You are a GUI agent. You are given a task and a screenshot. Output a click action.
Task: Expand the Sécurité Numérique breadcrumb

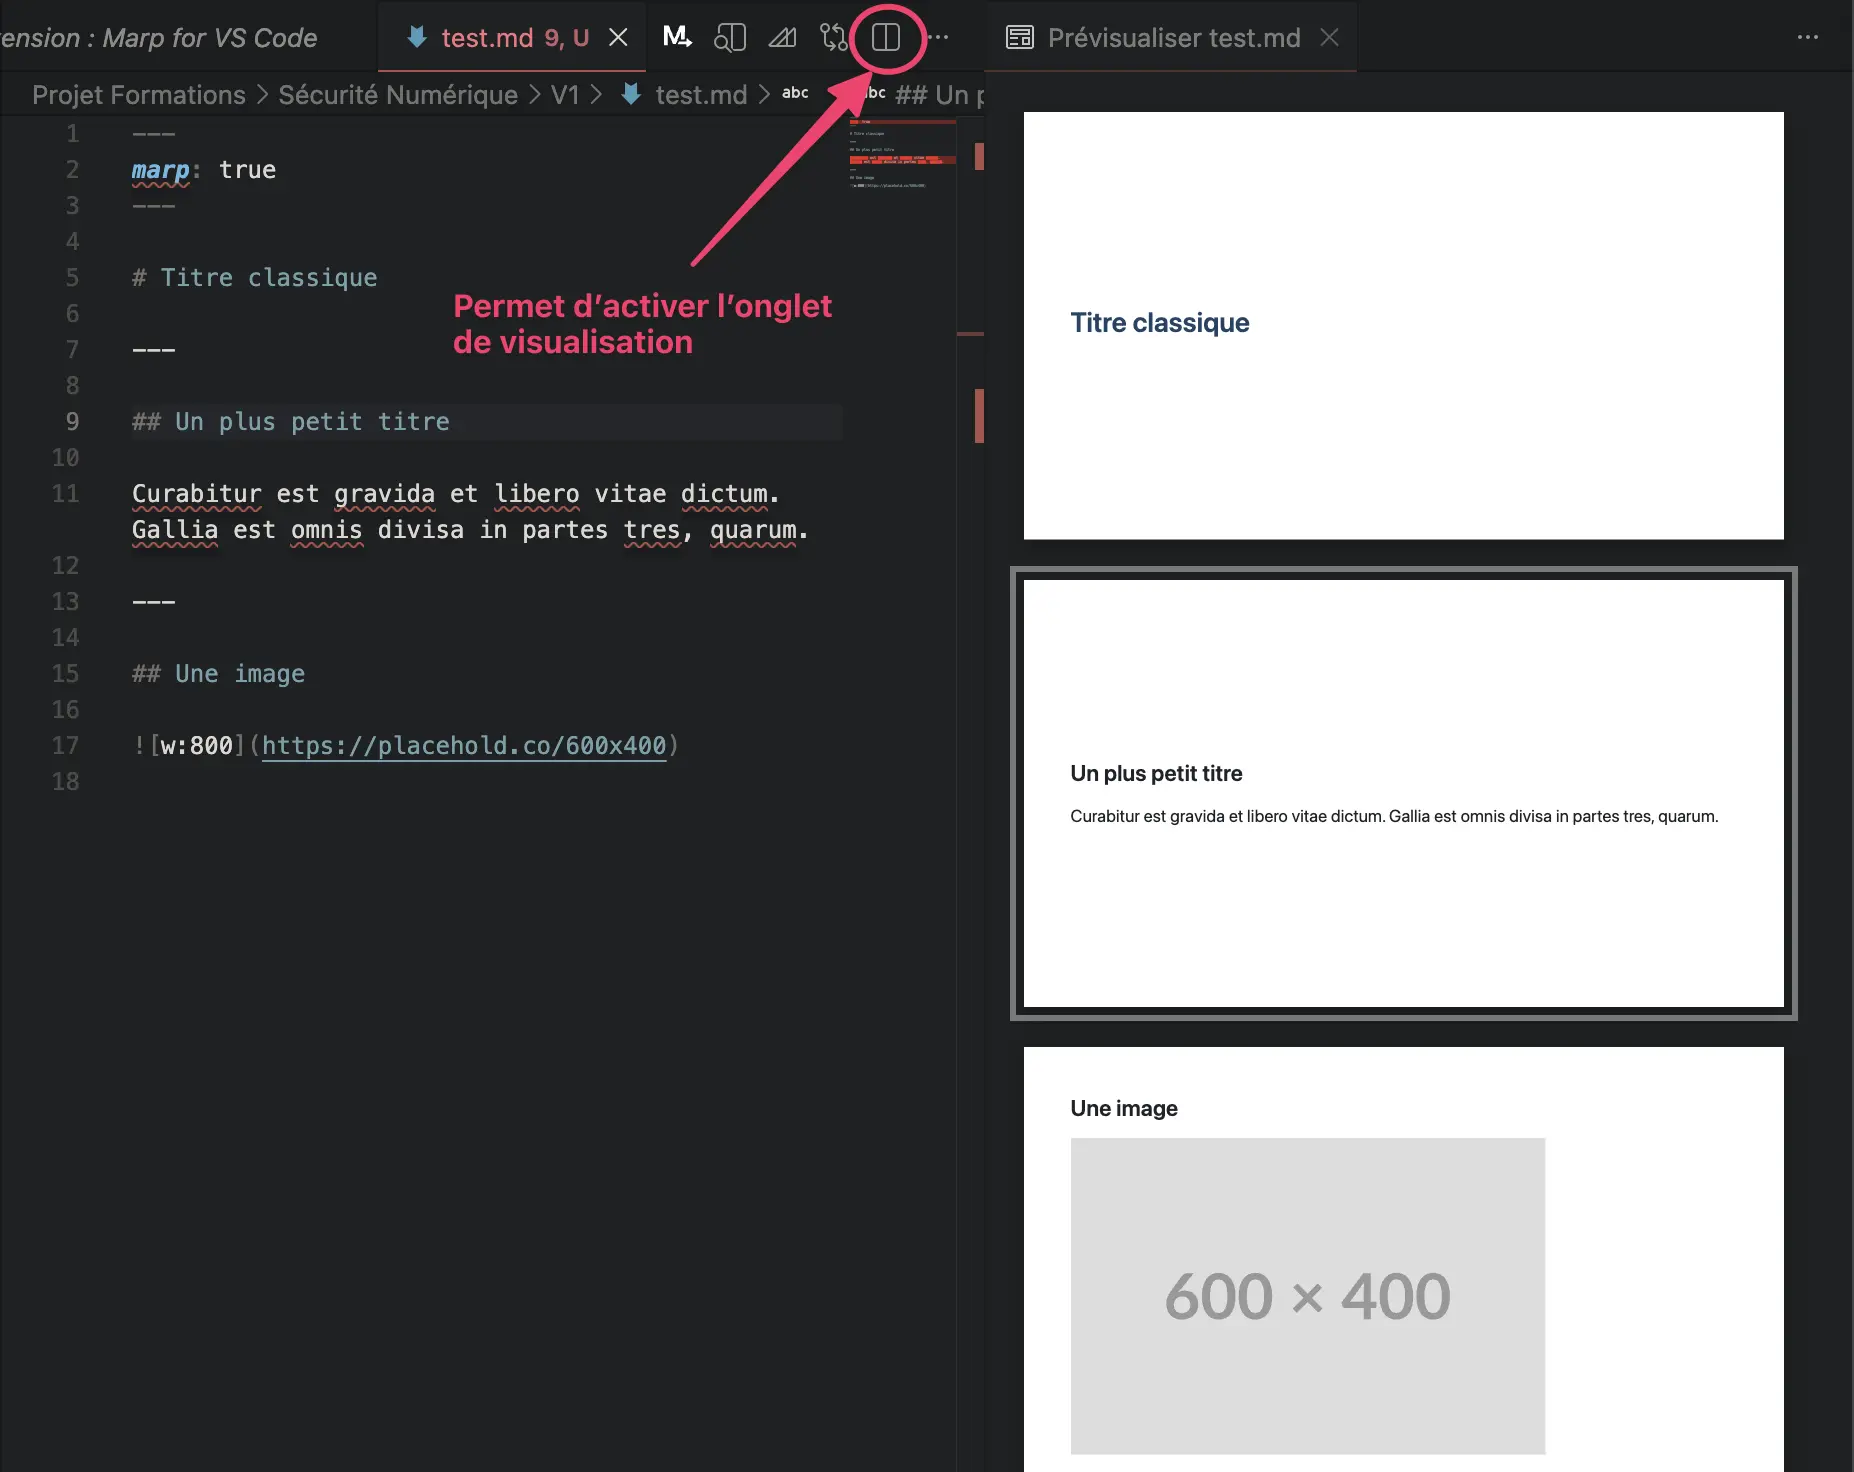(398, 95)
